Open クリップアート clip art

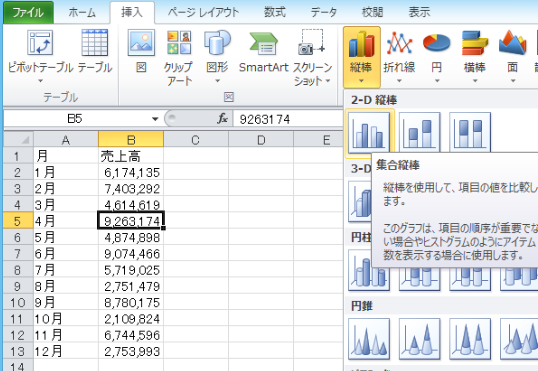tap(178, 57)
